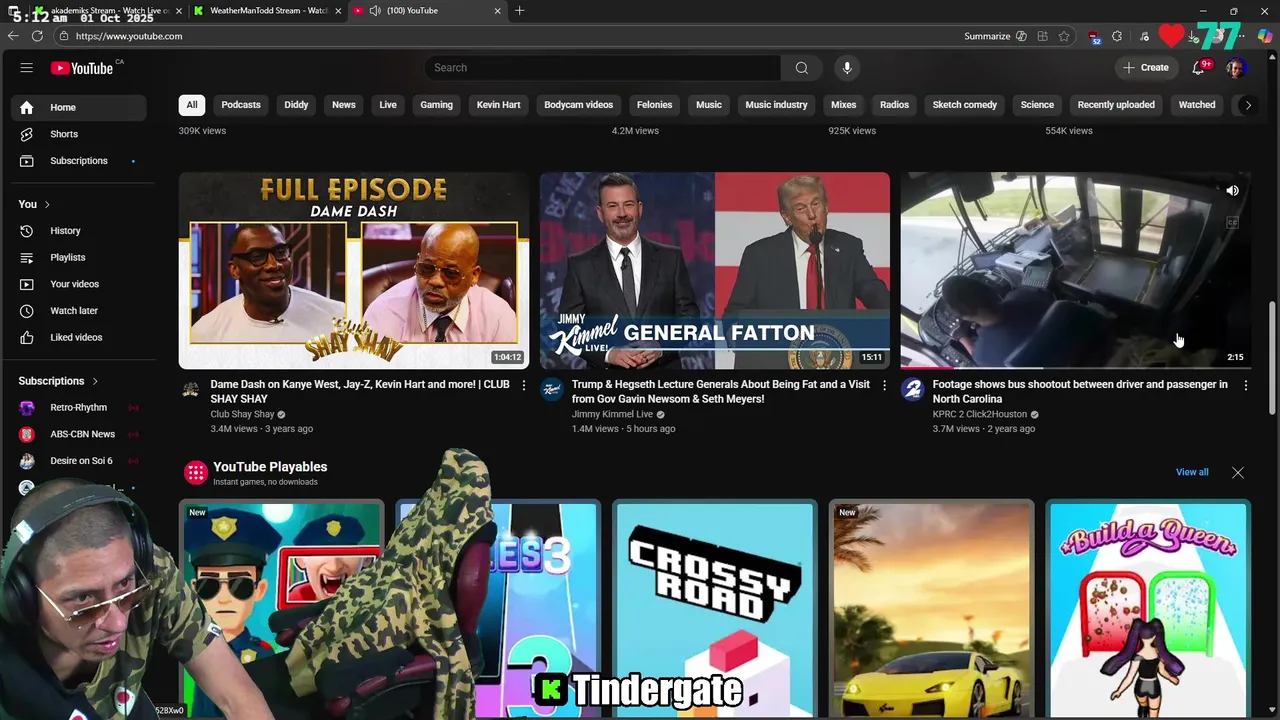1280x720 pixels.
Task: Select the Recently uploaded chip
Action: tap(1116, 105)
